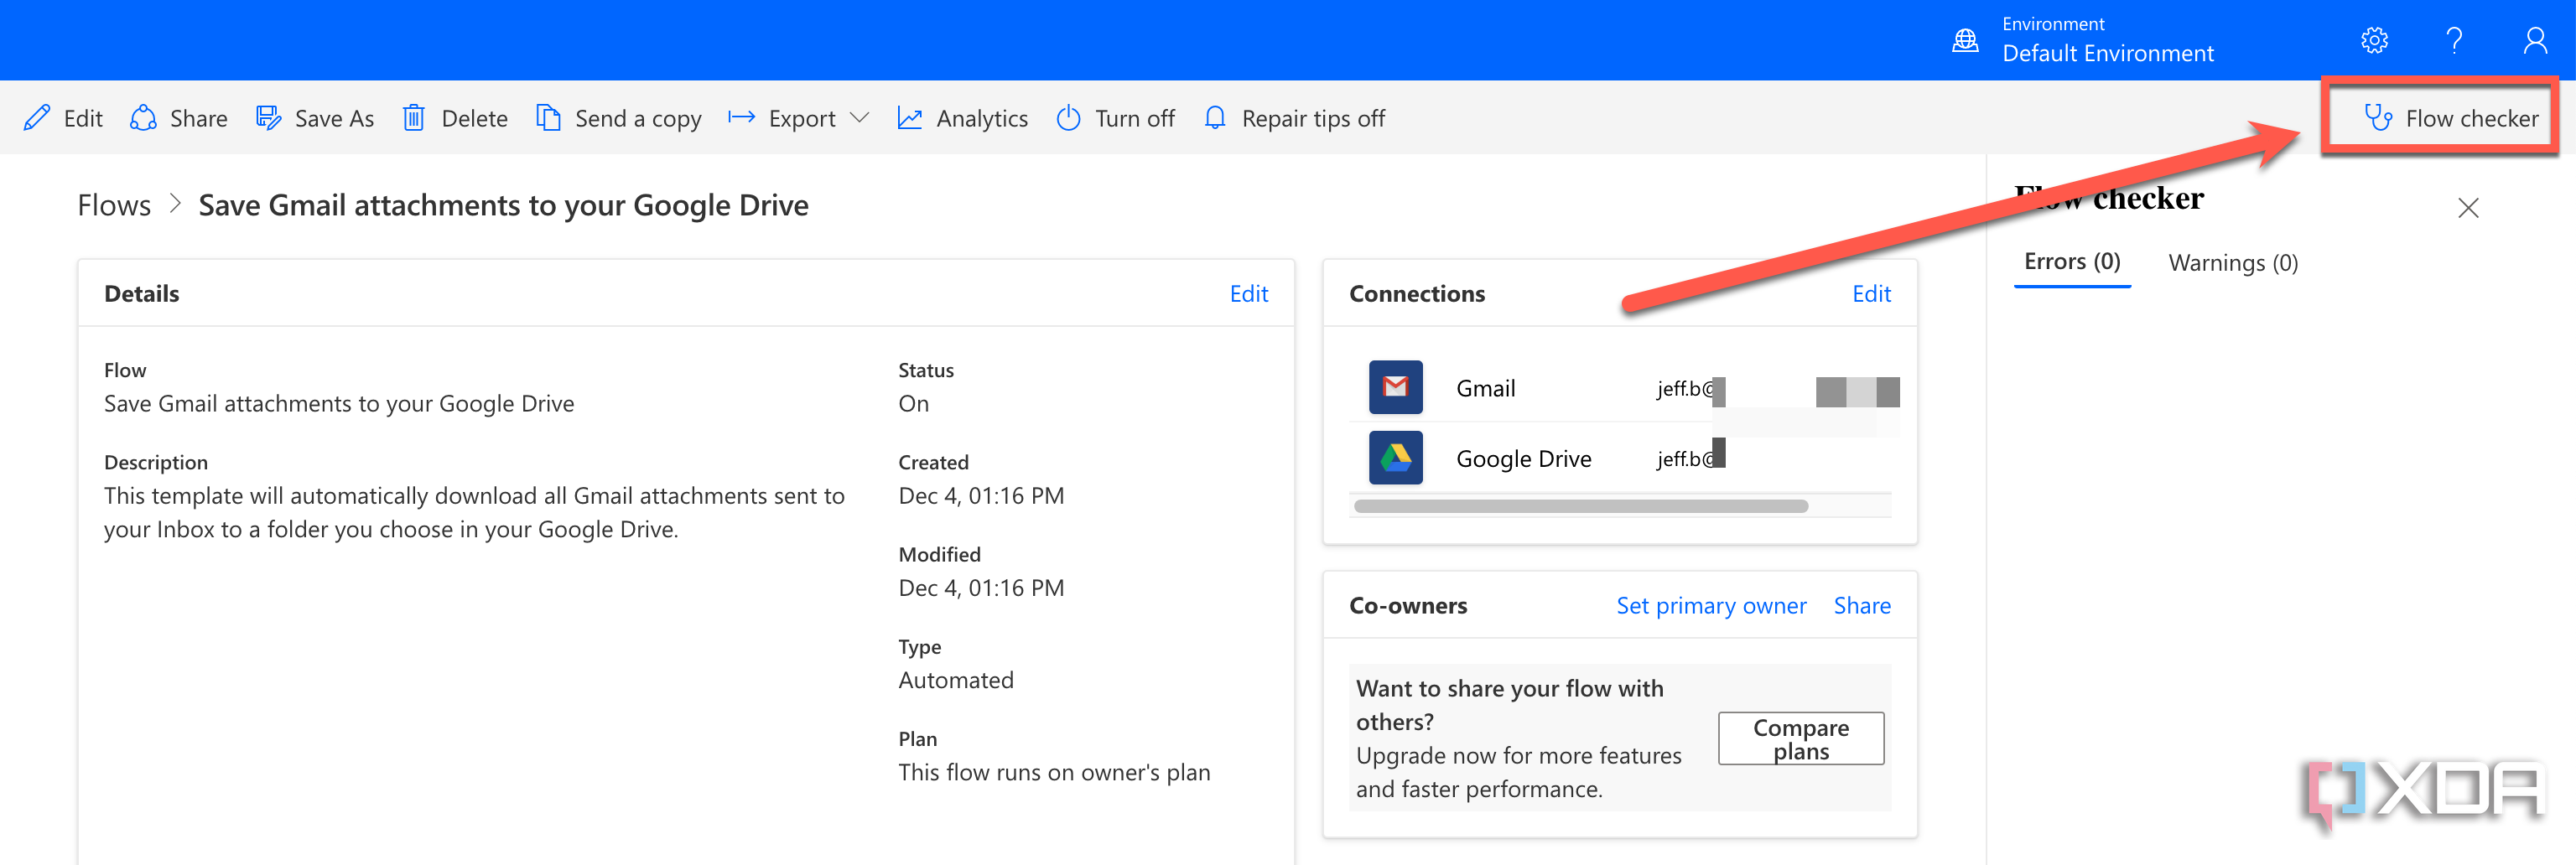Select the Errors tab in Flow checker
Screen dimensions: 2576x865
(x=2071, y=262)
